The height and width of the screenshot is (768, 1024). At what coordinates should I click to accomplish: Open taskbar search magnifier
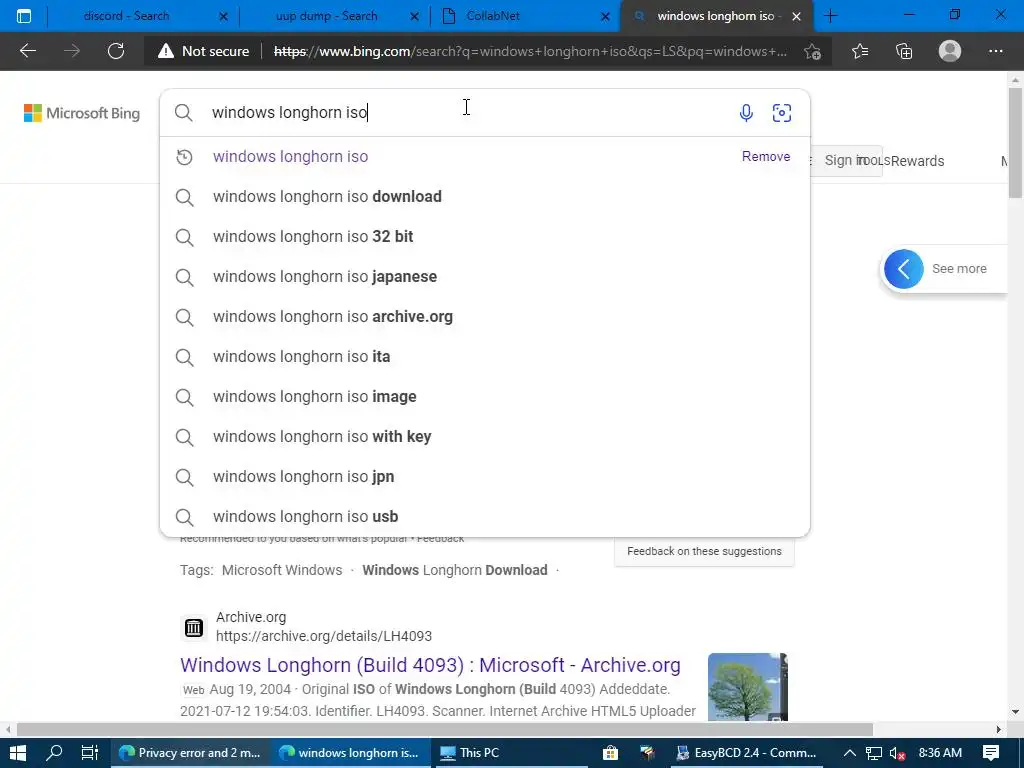54,753
